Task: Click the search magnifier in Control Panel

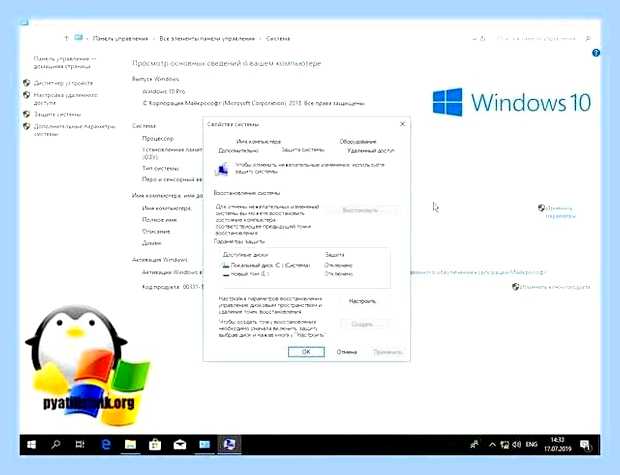Action: (x=588, y=38)
